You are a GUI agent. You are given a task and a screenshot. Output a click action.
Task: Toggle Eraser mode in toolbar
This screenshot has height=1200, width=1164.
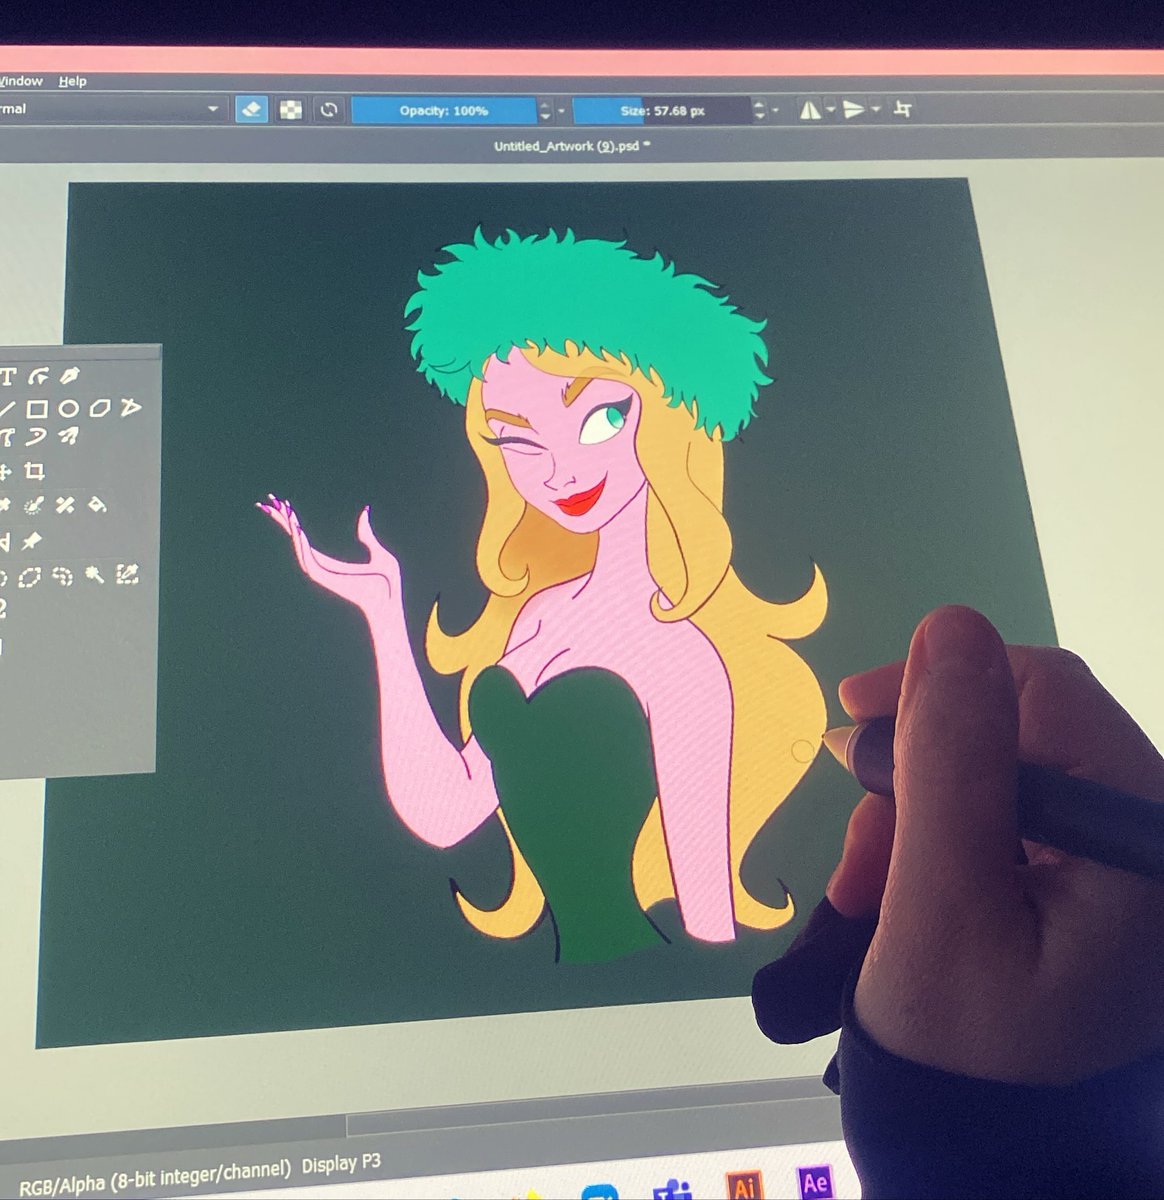(251, 109)
